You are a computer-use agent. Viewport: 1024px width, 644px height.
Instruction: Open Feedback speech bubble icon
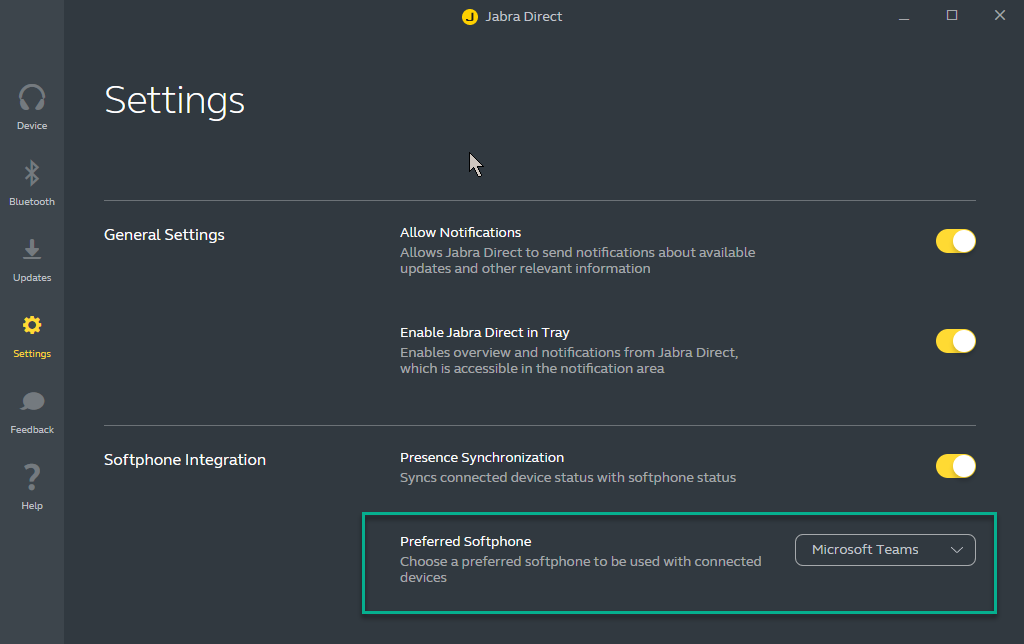(x=32, y=402)
